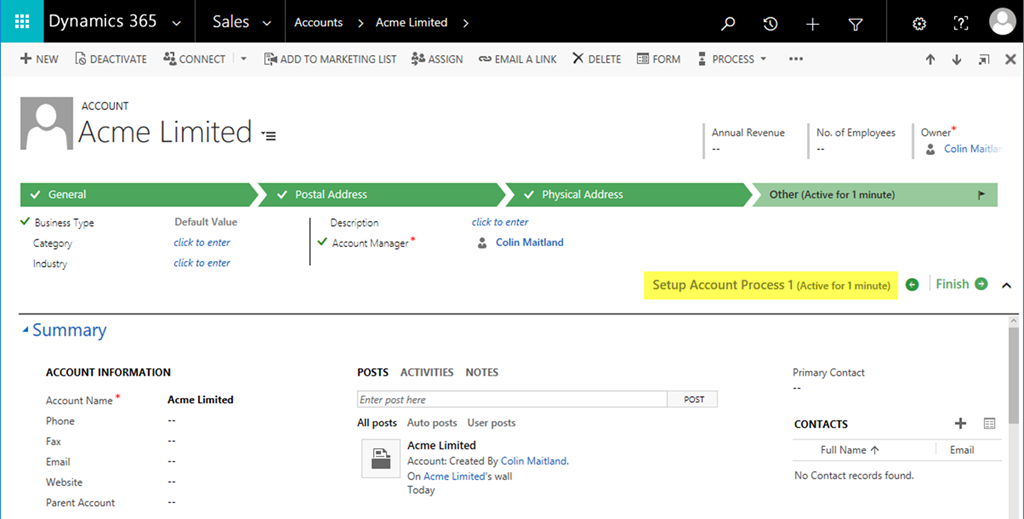Open the Dynamics 365 app launcher grid
The height and width of the screenshot is (519, 1024).
click(21, 22)
